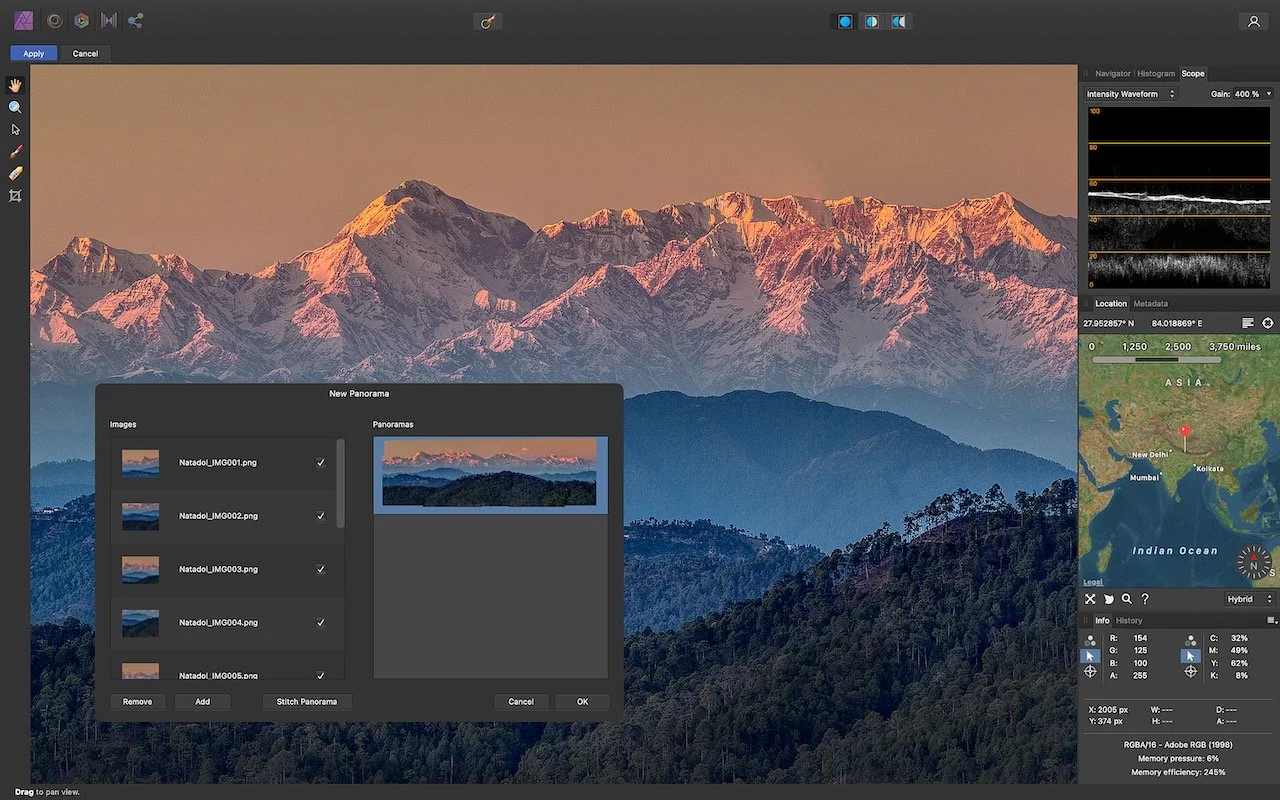Viewport: 1280px width, 800px height.
Task: Uncheck Natadol_IMG003.png in the Images list
Action: pyautogui.click(x=320, y=569)
